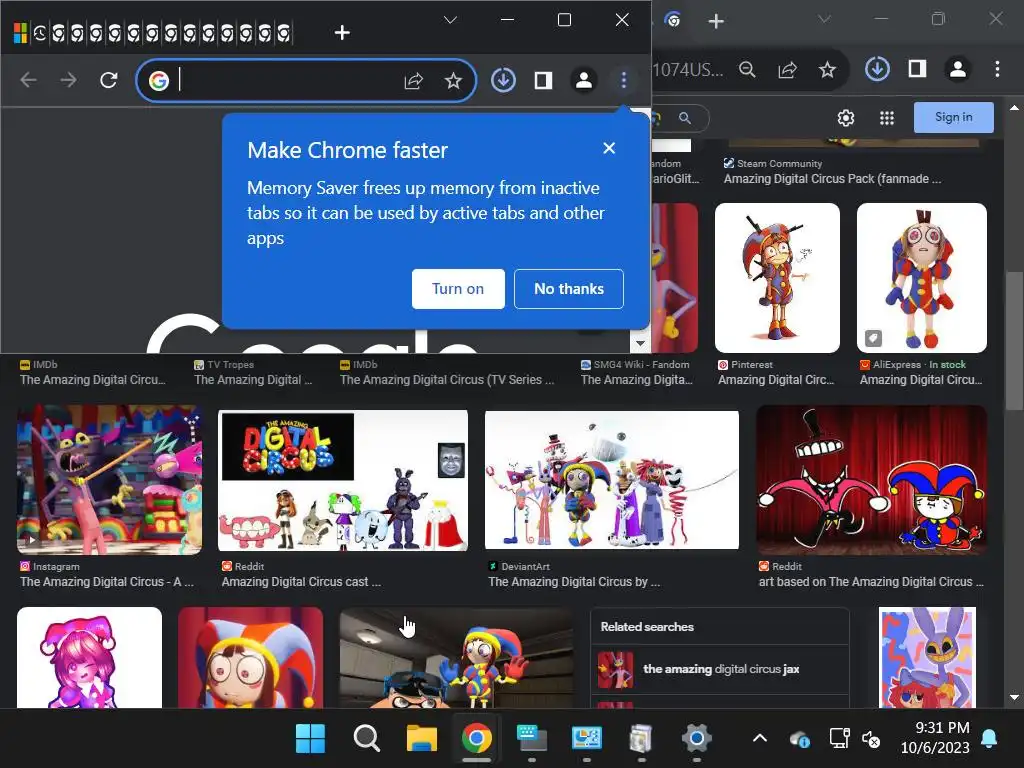Screen dimensions: 1024x768
Task: Open the three-dot Chrome menu in the front window
Action: pyautogui.click(x=624, y=80)
